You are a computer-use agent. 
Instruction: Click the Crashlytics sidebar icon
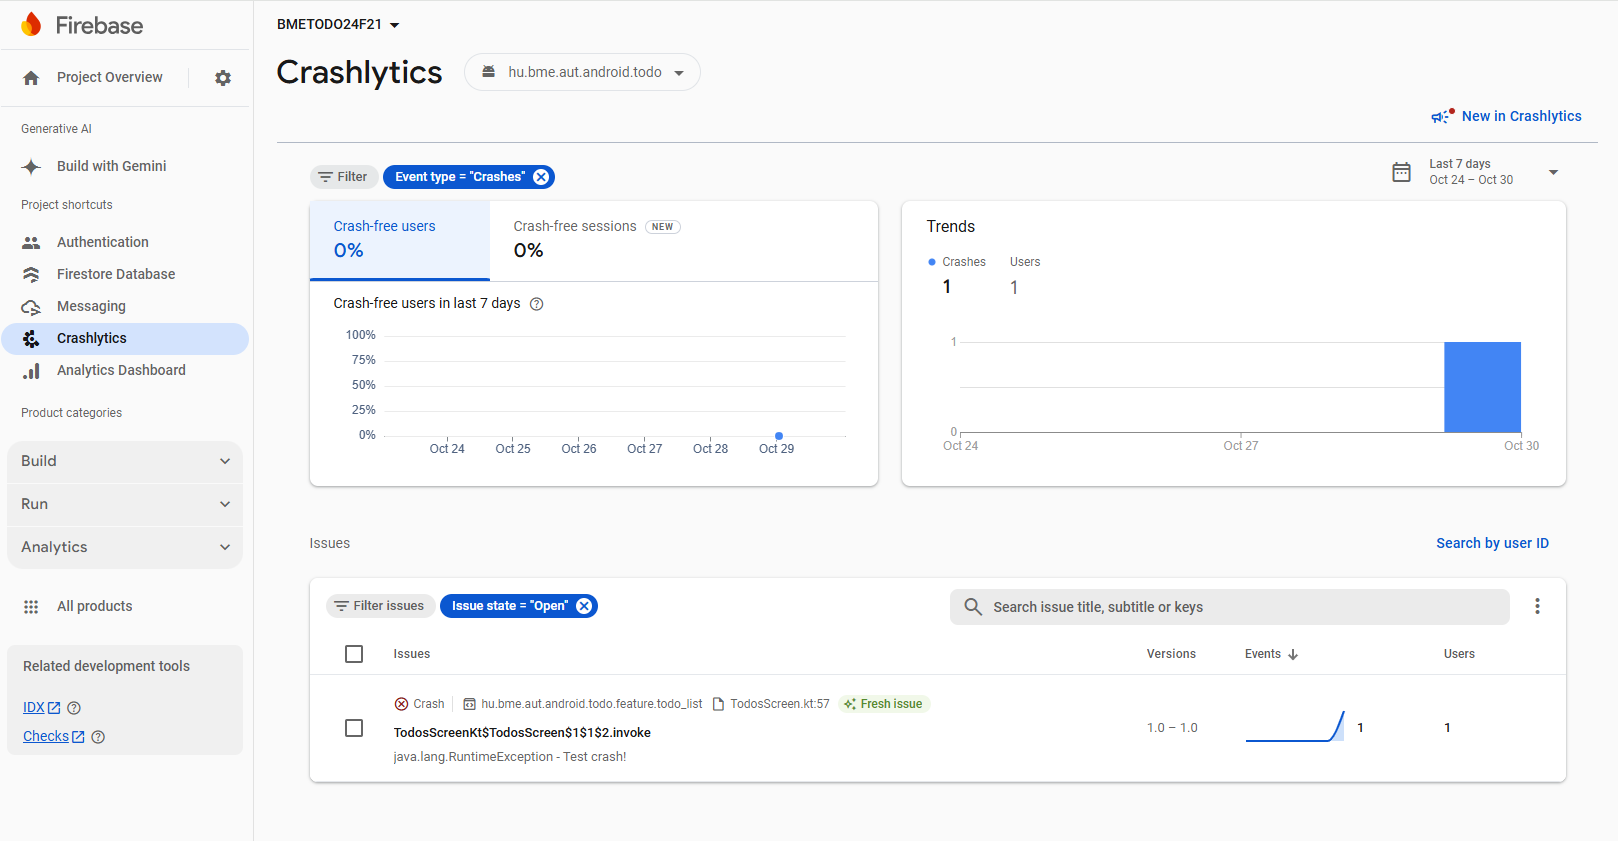pyautogui.click(x=31, y=339)
